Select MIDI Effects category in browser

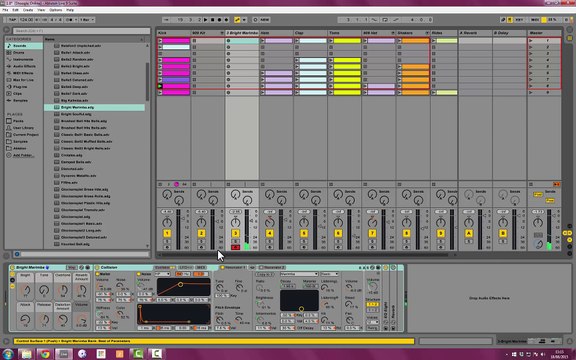[x=24, y=73]
